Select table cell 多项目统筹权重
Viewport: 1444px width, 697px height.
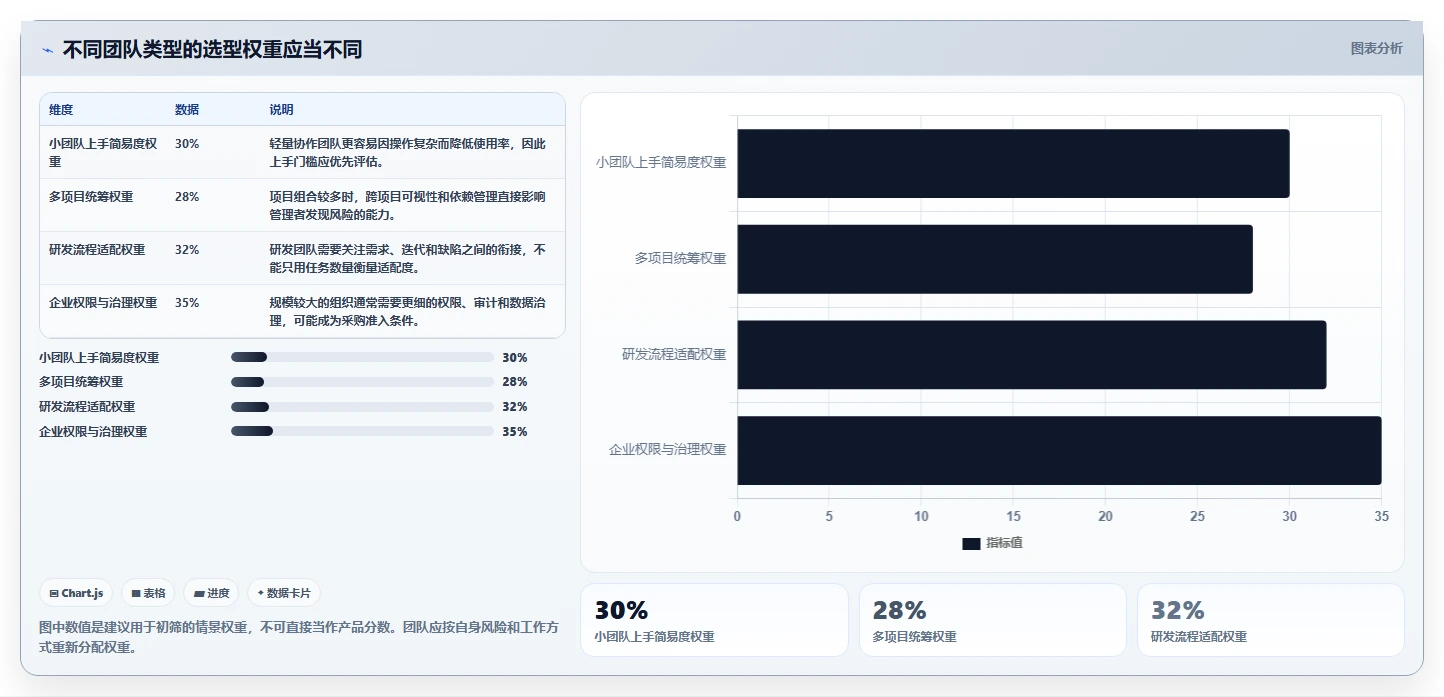click(91, 197)
